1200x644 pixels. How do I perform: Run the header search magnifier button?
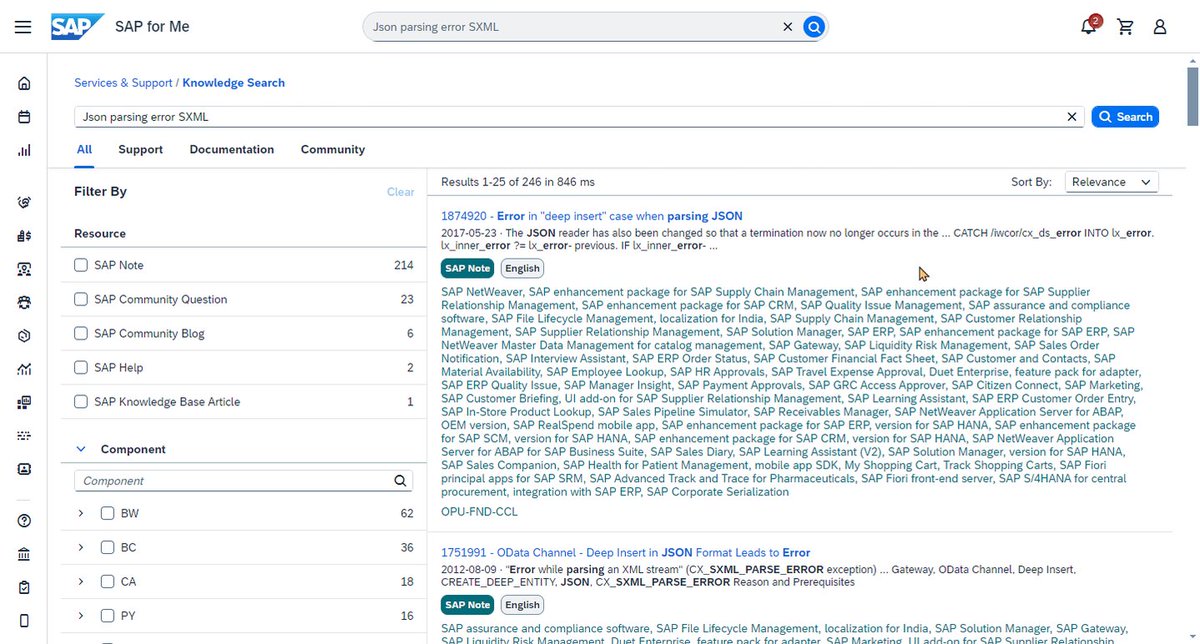(814, 27)
